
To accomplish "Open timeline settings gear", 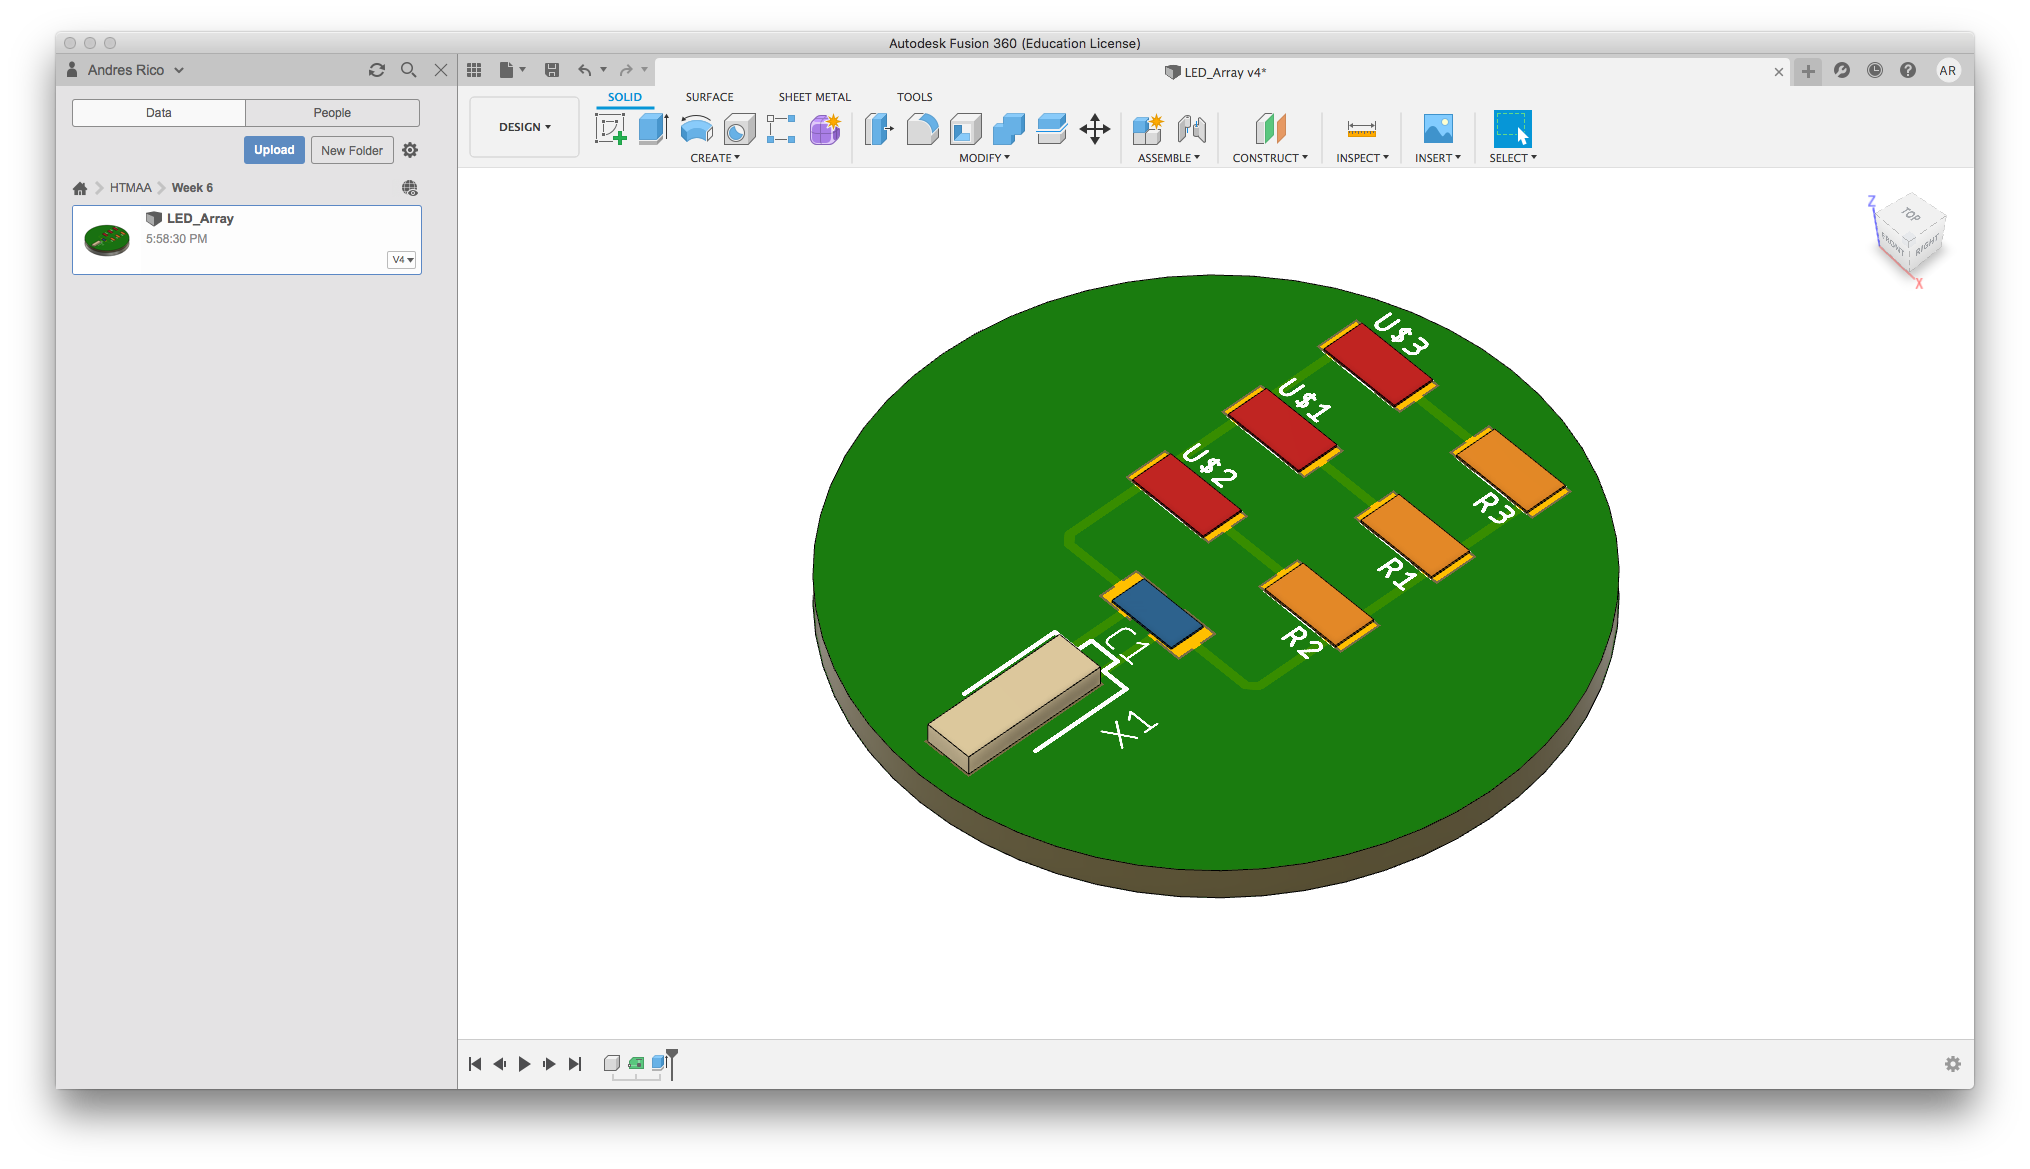I will [x=1953, y=1064].
